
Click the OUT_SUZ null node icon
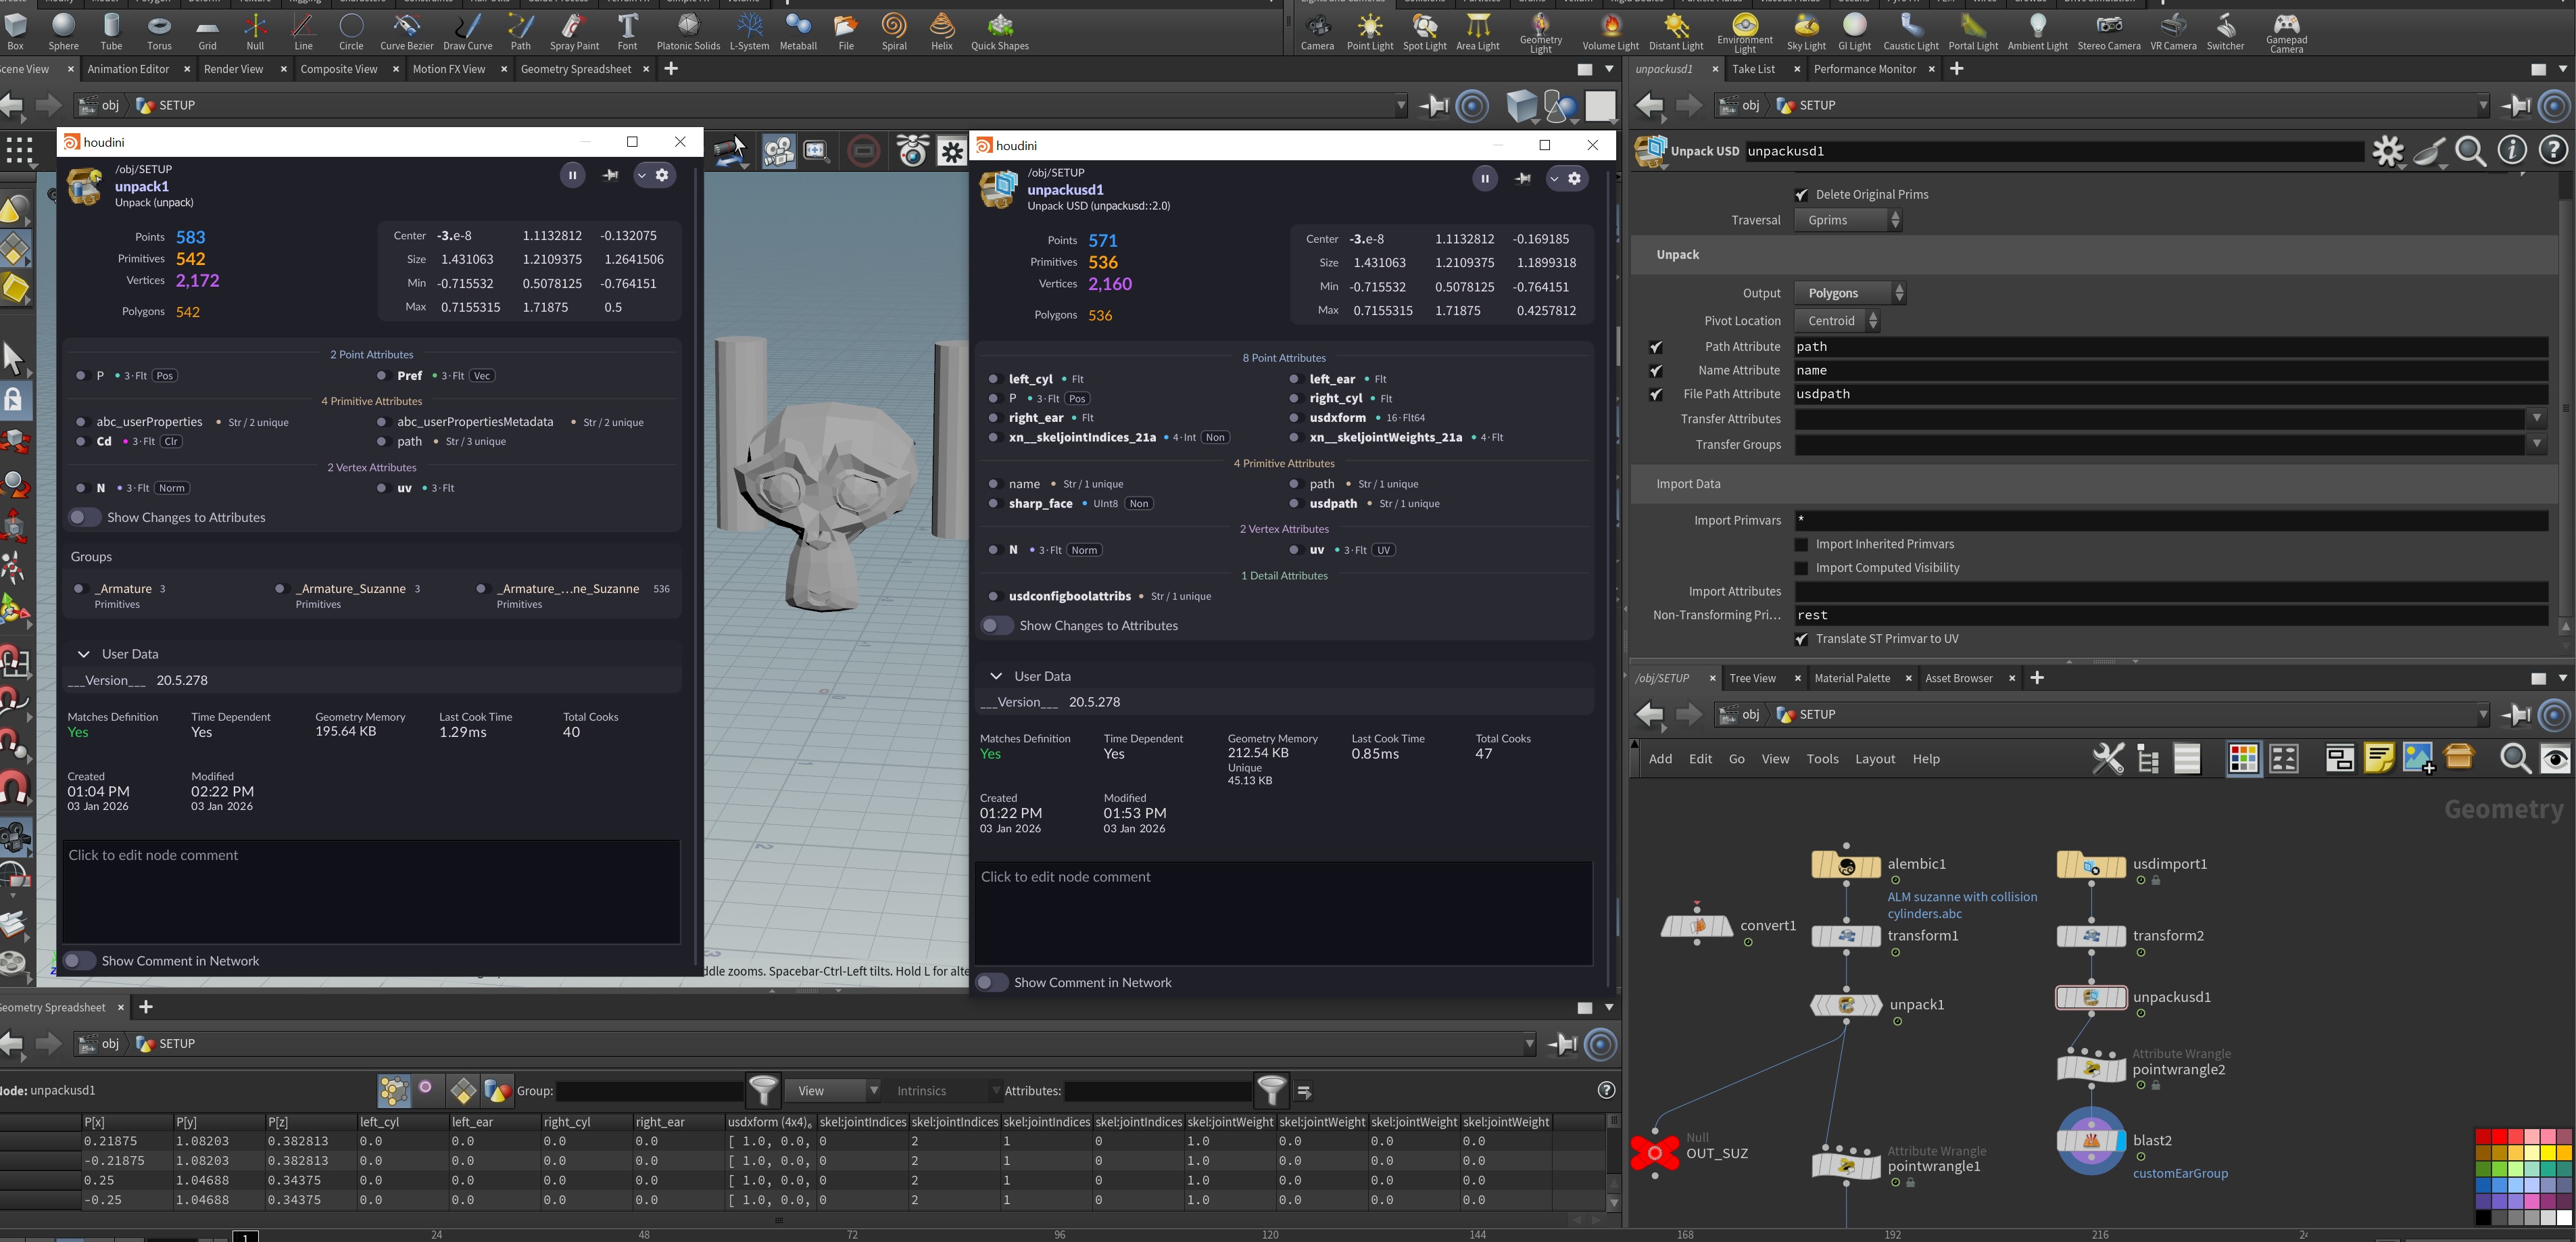tap(1655, 1153)
